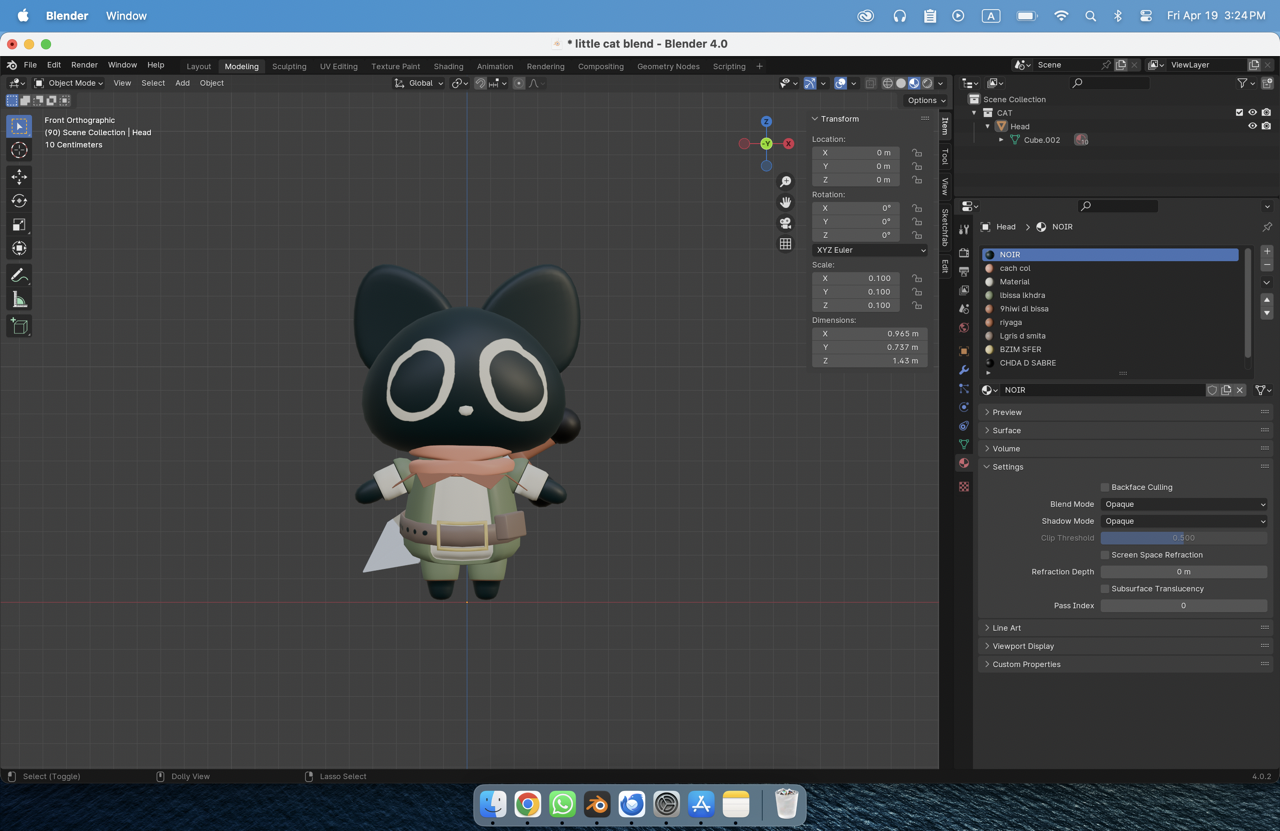
Task: Activate the Rotate tool
Action: click(19, 201)
